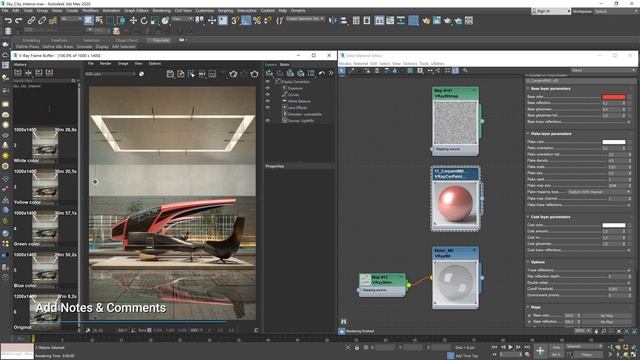640x360 pixels.
Task: Click Undo arrow icon in Layers panel
Action: point(322,73)
